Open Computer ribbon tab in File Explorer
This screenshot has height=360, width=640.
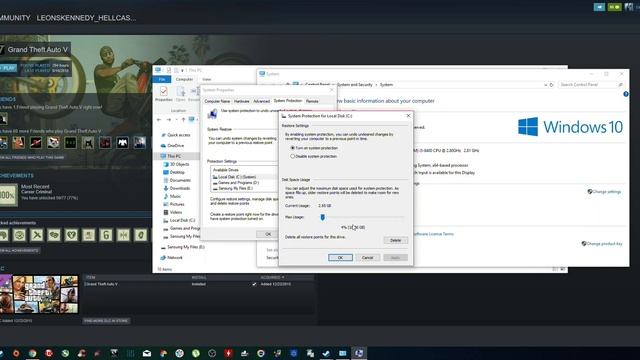[x=184, y=79]
